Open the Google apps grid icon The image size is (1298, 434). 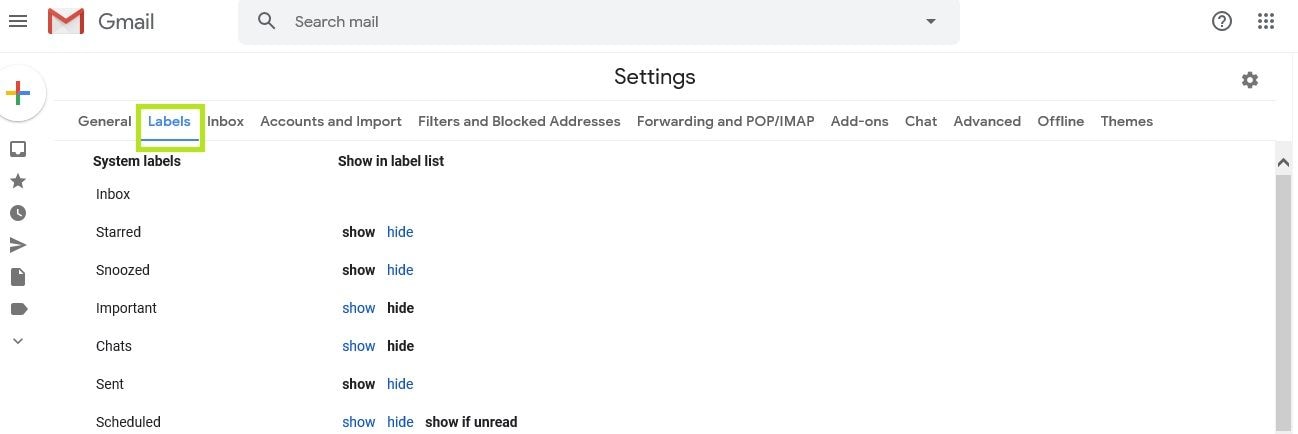coord(1266,21)
